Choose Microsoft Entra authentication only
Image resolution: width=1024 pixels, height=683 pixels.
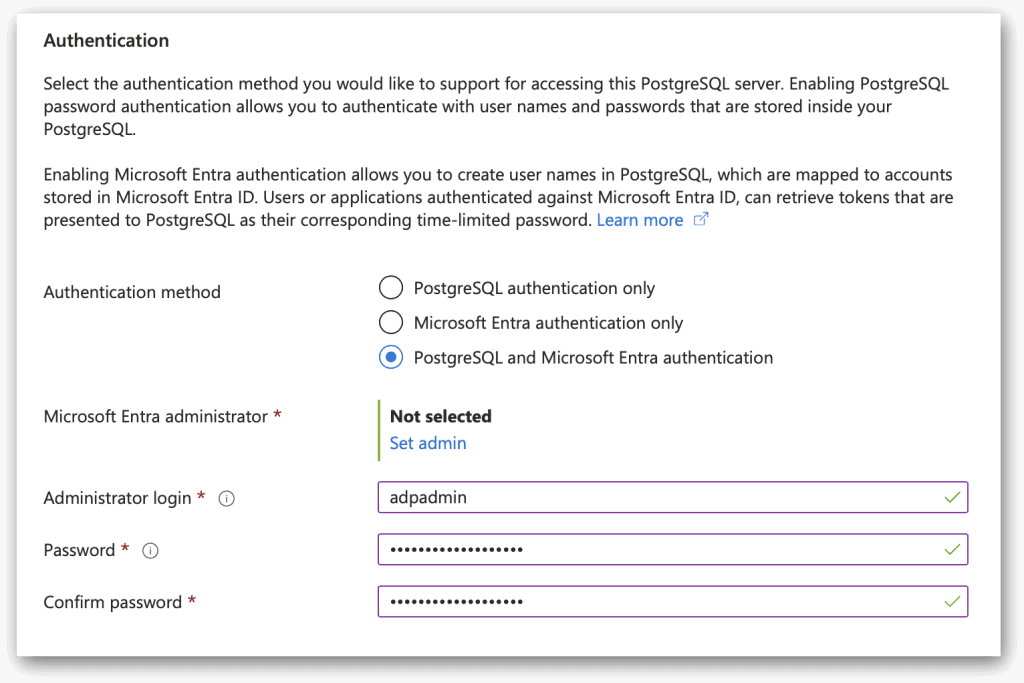(391, 322)
